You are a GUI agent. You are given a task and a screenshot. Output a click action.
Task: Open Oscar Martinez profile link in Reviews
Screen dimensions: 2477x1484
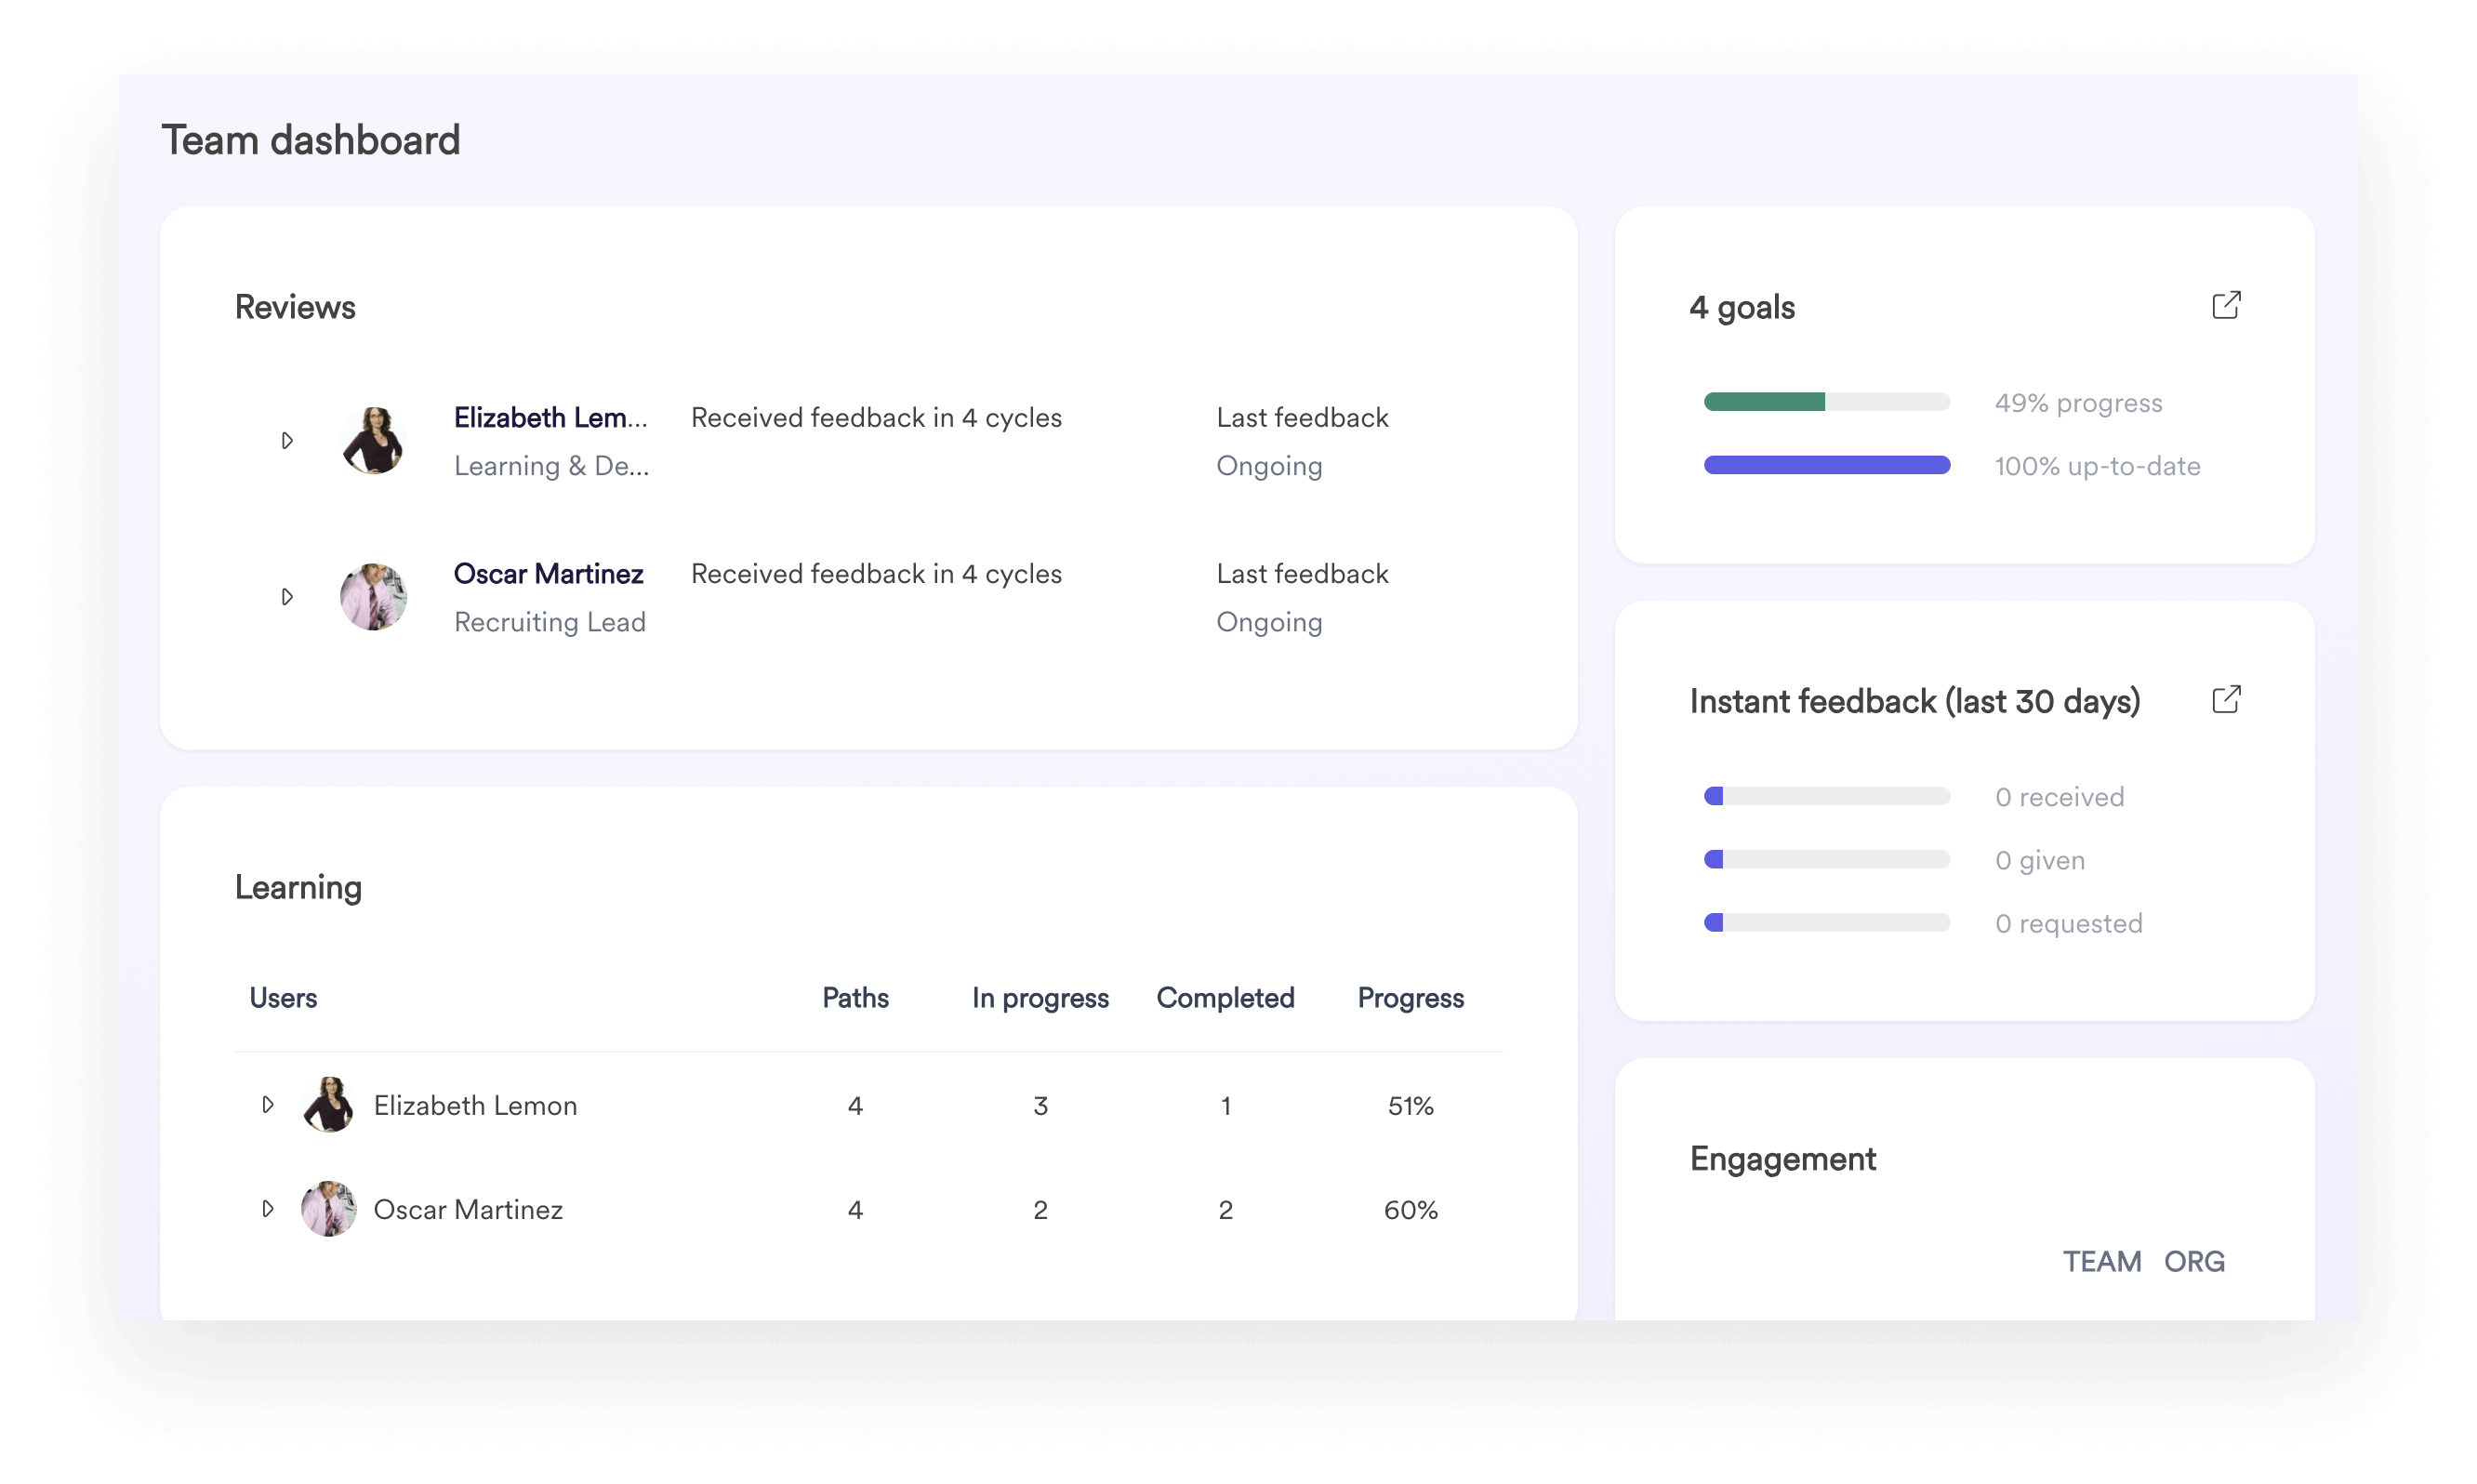point(548,573)
